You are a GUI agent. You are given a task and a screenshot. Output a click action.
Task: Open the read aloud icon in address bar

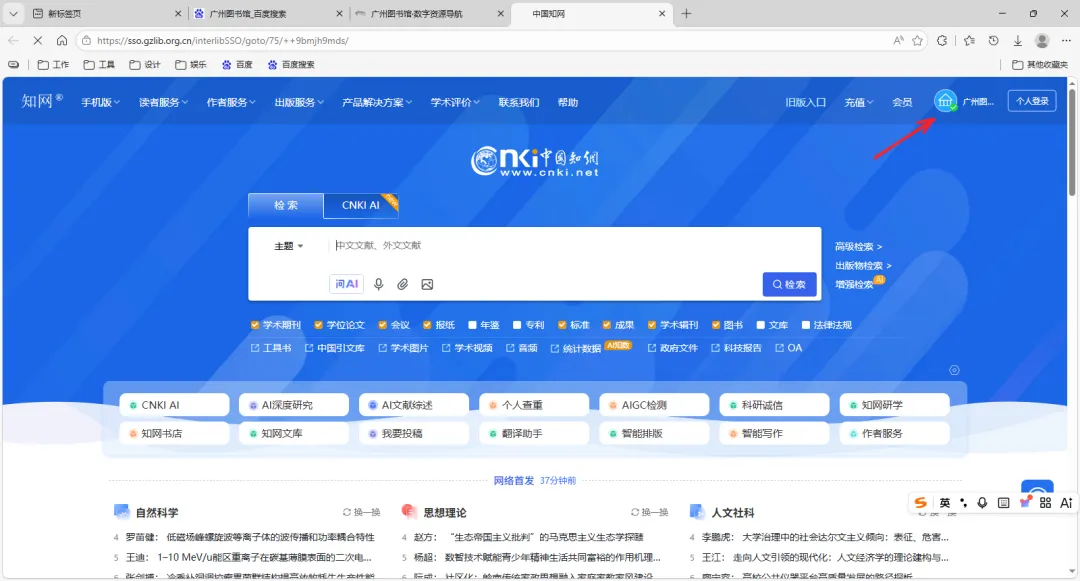pos(898,41)
